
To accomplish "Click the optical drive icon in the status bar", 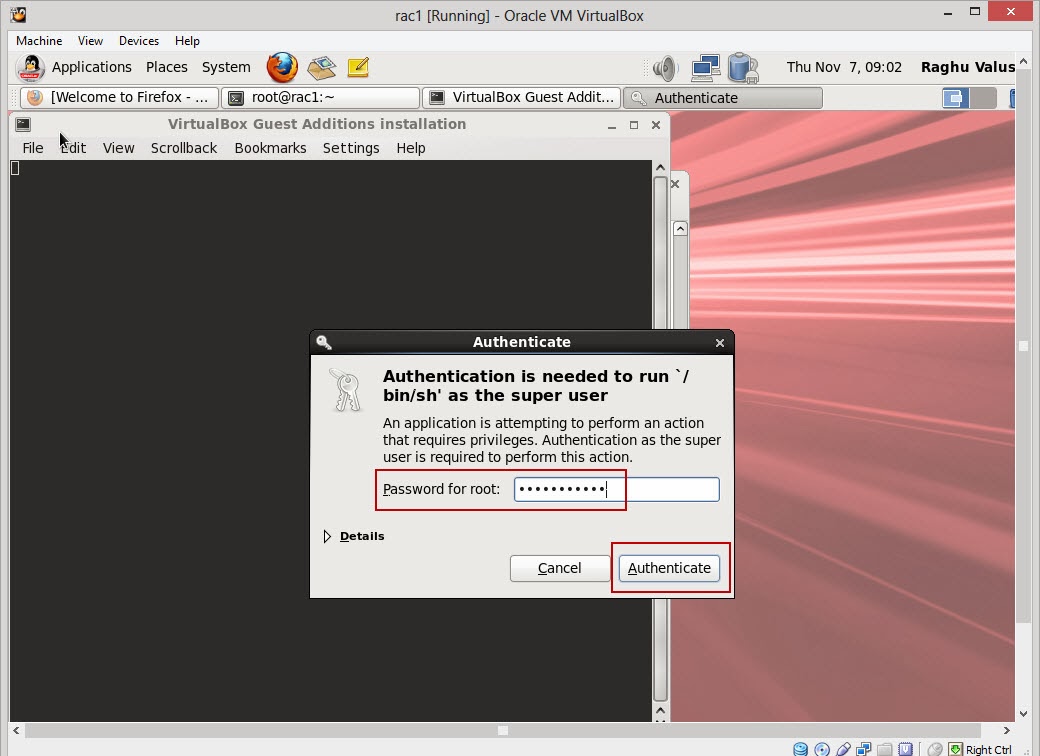I will click(x=822, y=748).
